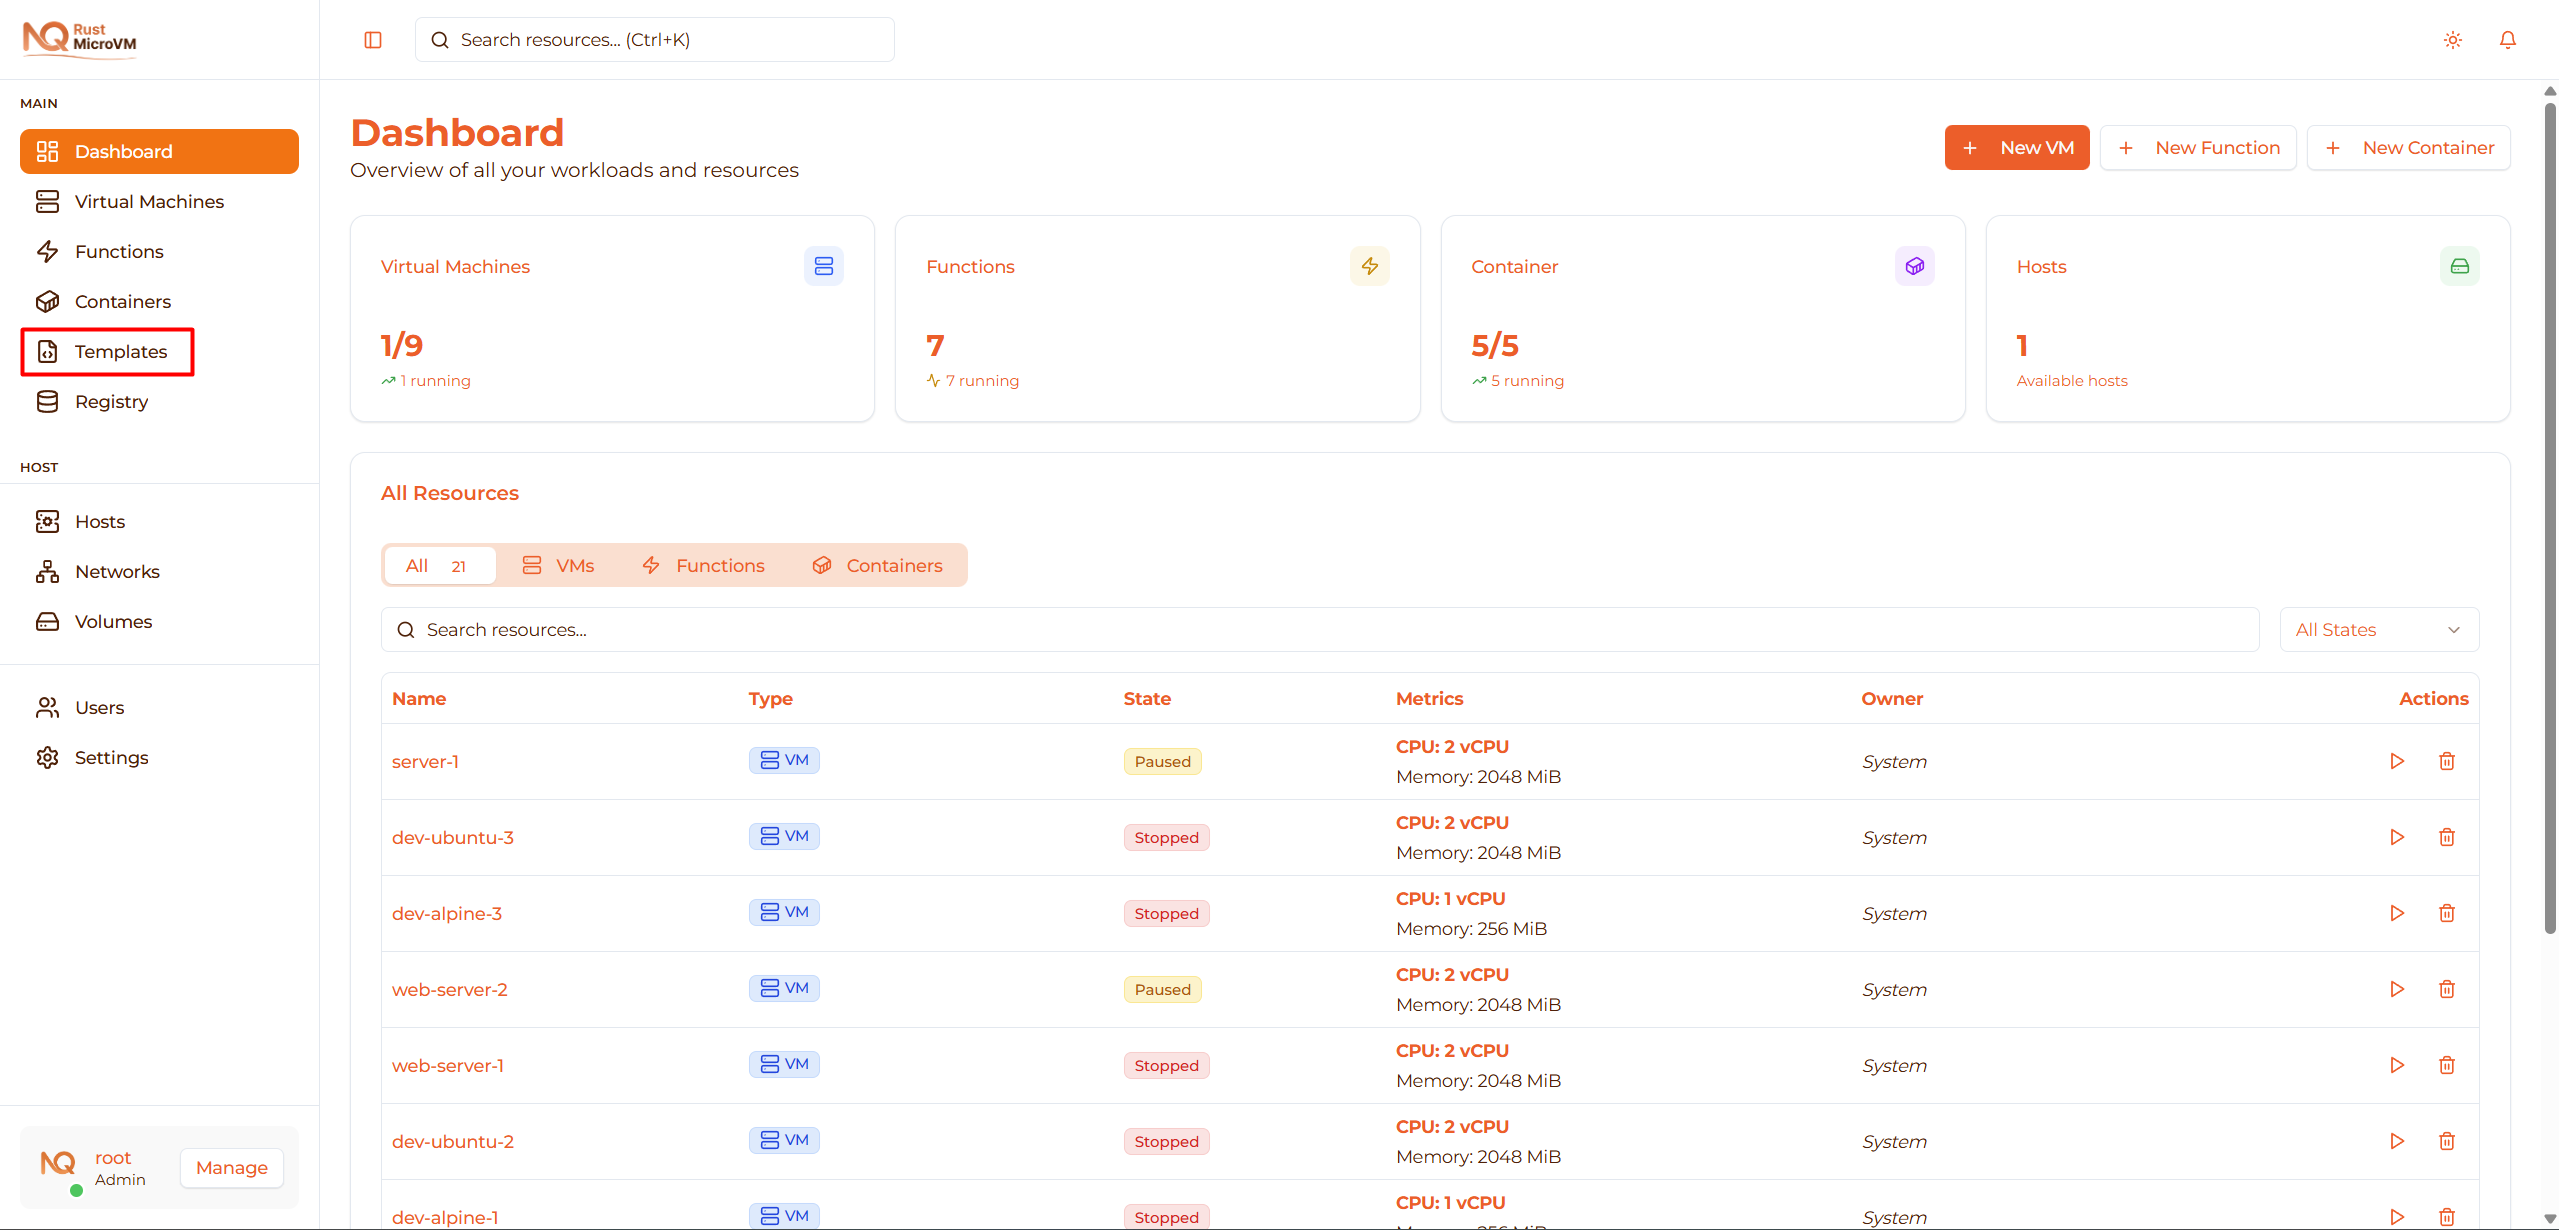Image resolution: width=2559 pixels, height=1230 pixels.
Task: Click the Manage button for root user
Action: click(x=231, y=1167)
